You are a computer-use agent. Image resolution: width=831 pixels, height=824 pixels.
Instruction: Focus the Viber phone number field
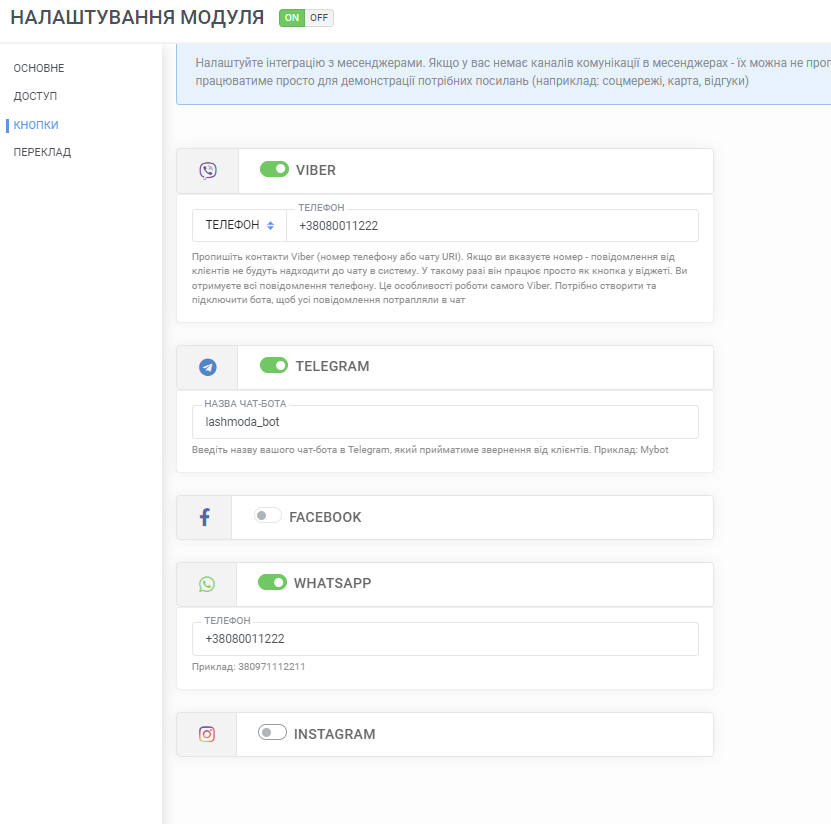point(492,225)
